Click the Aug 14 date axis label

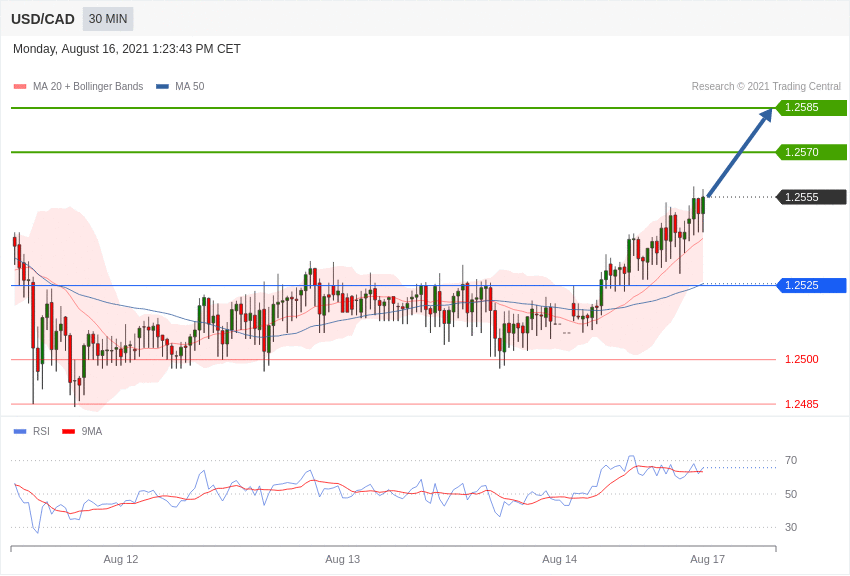click(x=560, y=559)
